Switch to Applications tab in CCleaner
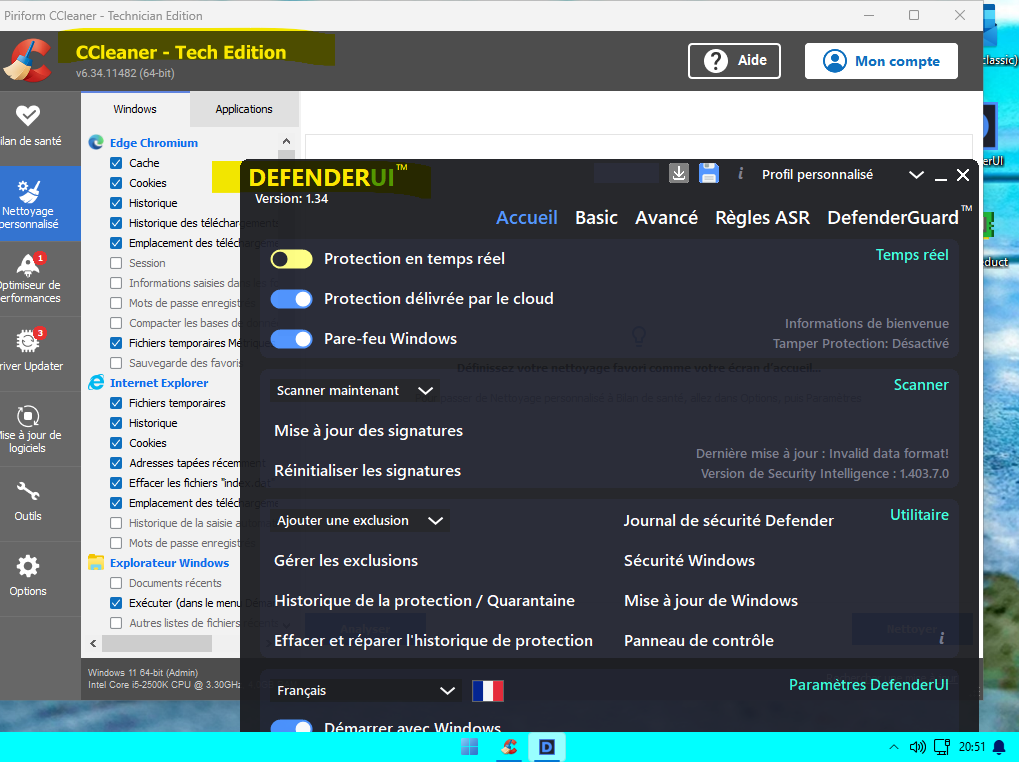This screenshot has width=1019, height=762. [244, 109]
